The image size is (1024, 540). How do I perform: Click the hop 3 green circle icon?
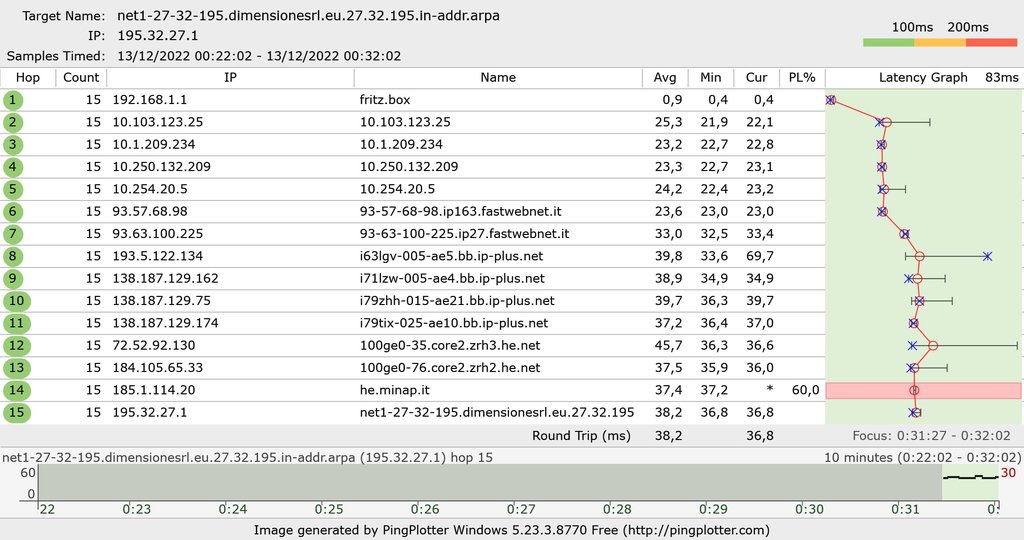coord(12,144)
